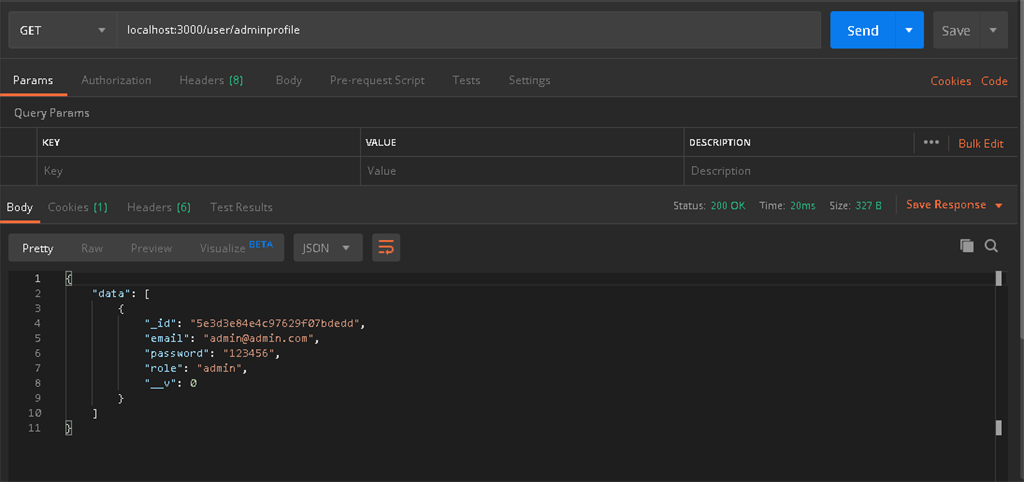This screenshot has width=1024, height=482.
Task: Switch response view to Preview
Action: 151,248
